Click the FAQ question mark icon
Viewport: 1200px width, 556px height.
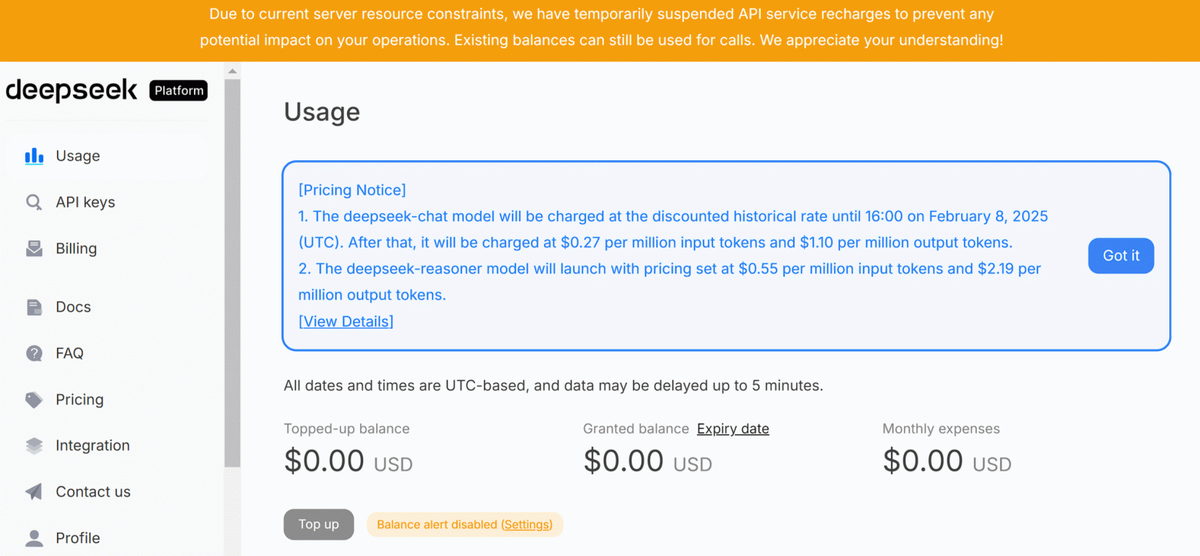coord(34,353)
